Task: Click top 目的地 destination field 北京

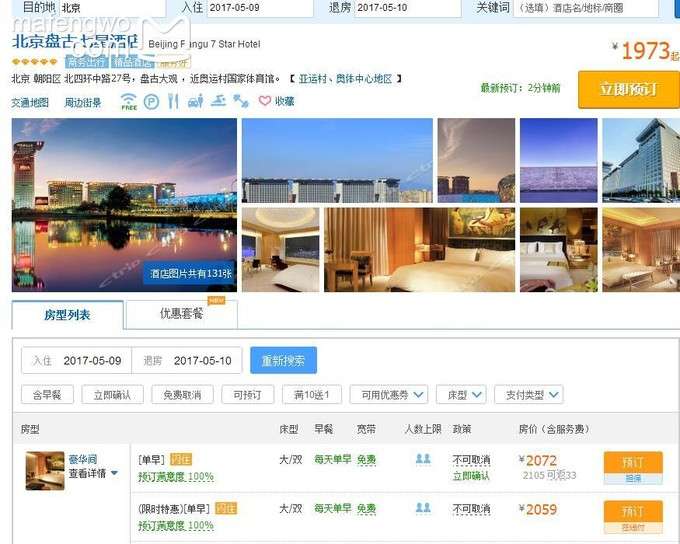Action: 112,7
